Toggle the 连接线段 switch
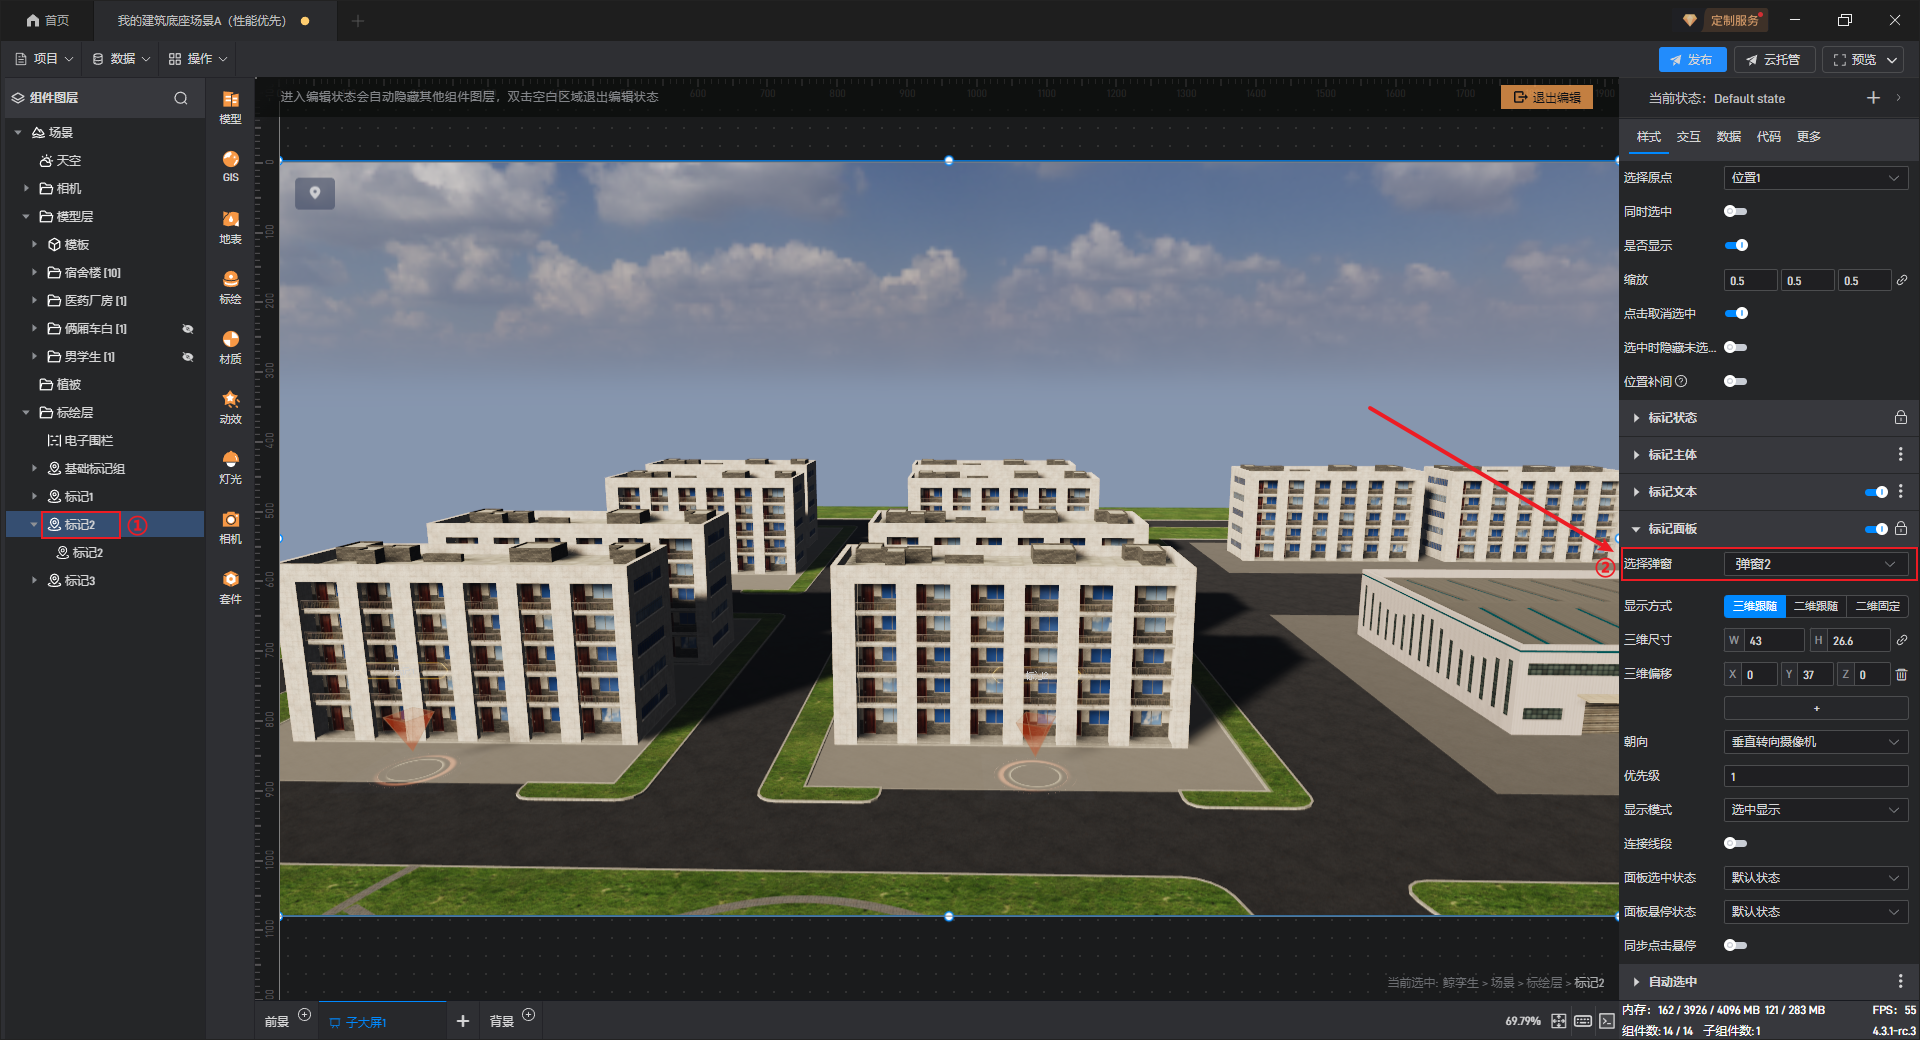 click(1736, 843)
